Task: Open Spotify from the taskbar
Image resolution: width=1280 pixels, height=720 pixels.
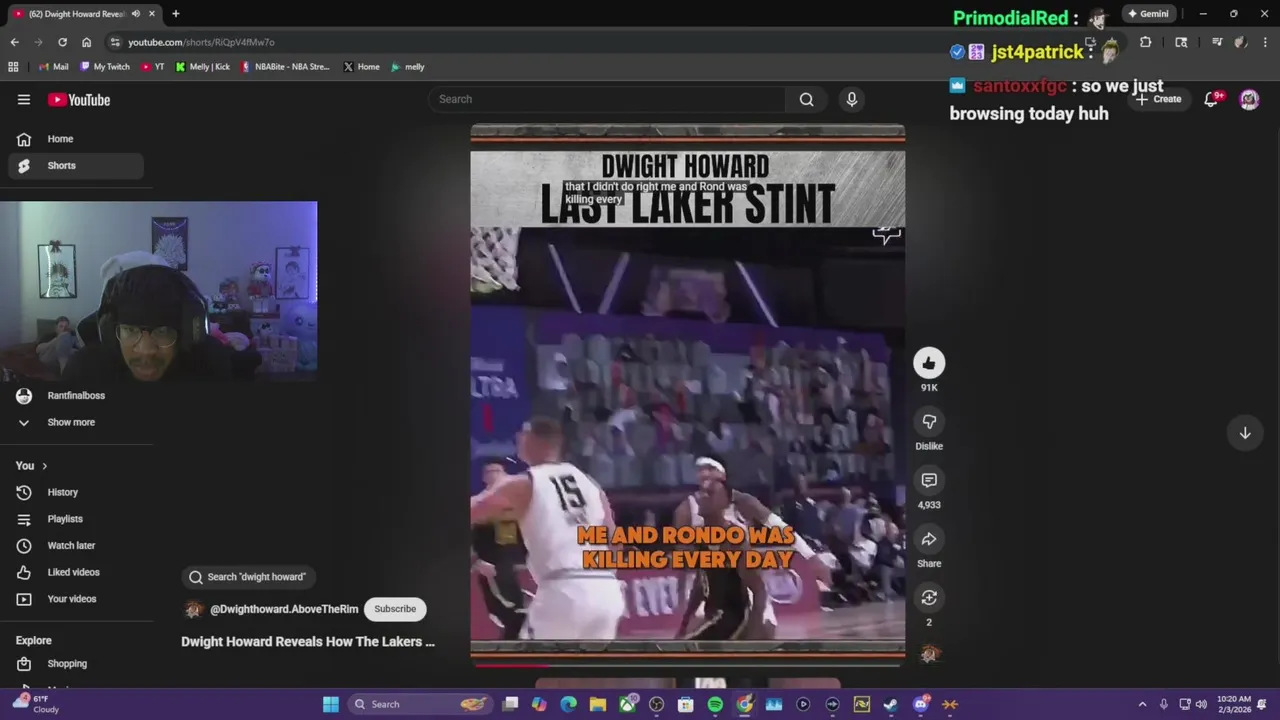Action: click(x=715, y=704)
